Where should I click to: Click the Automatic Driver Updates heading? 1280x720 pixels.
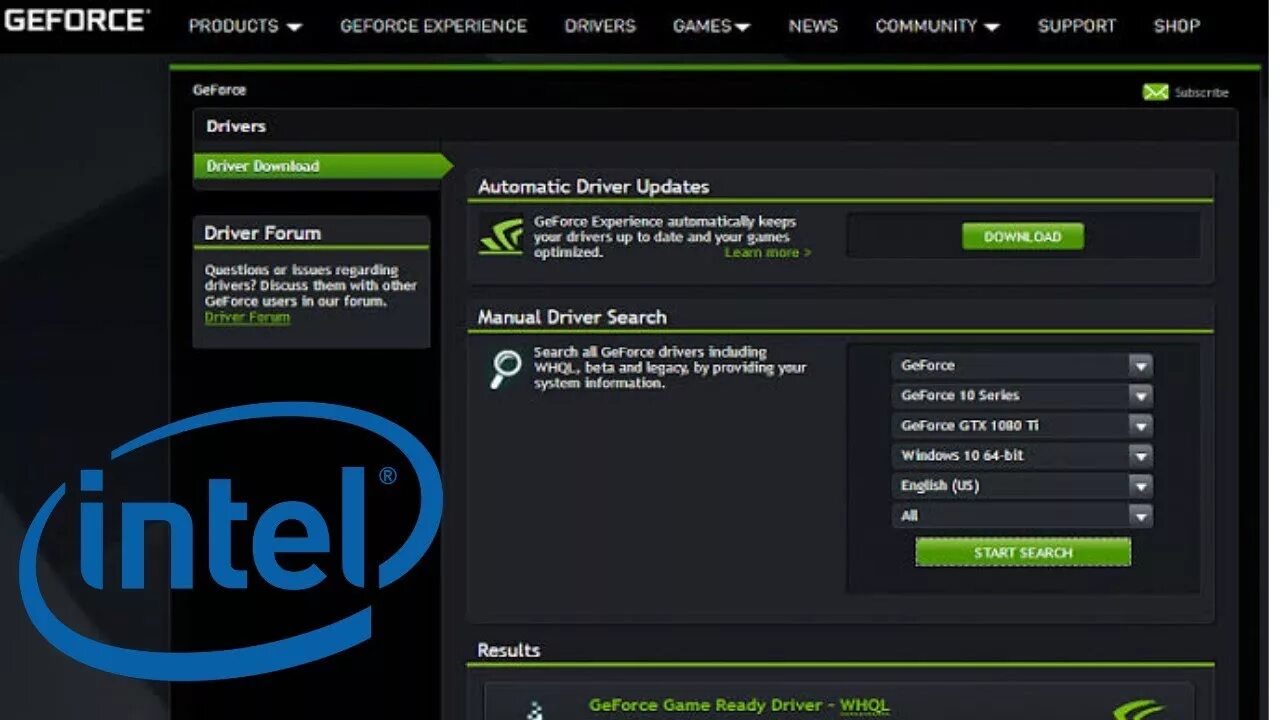point(593,187)
